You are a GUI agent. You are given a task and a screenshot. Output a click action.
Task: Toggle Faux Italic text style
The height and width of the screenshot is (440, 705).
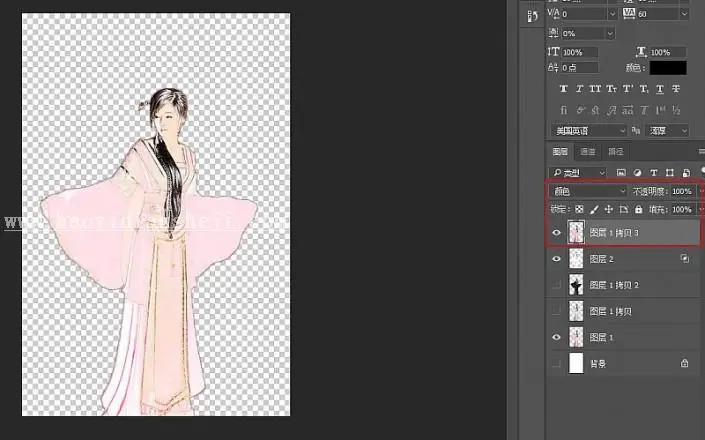[x=580, y=89]
